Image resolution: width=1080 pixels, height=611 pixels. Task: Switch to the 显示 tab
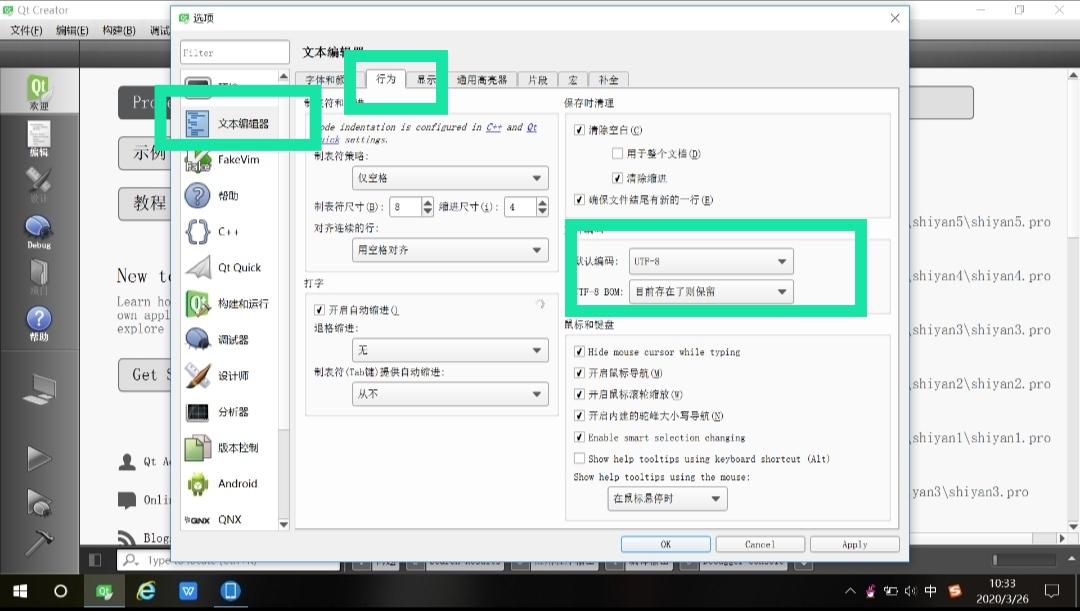coord(426,80)
